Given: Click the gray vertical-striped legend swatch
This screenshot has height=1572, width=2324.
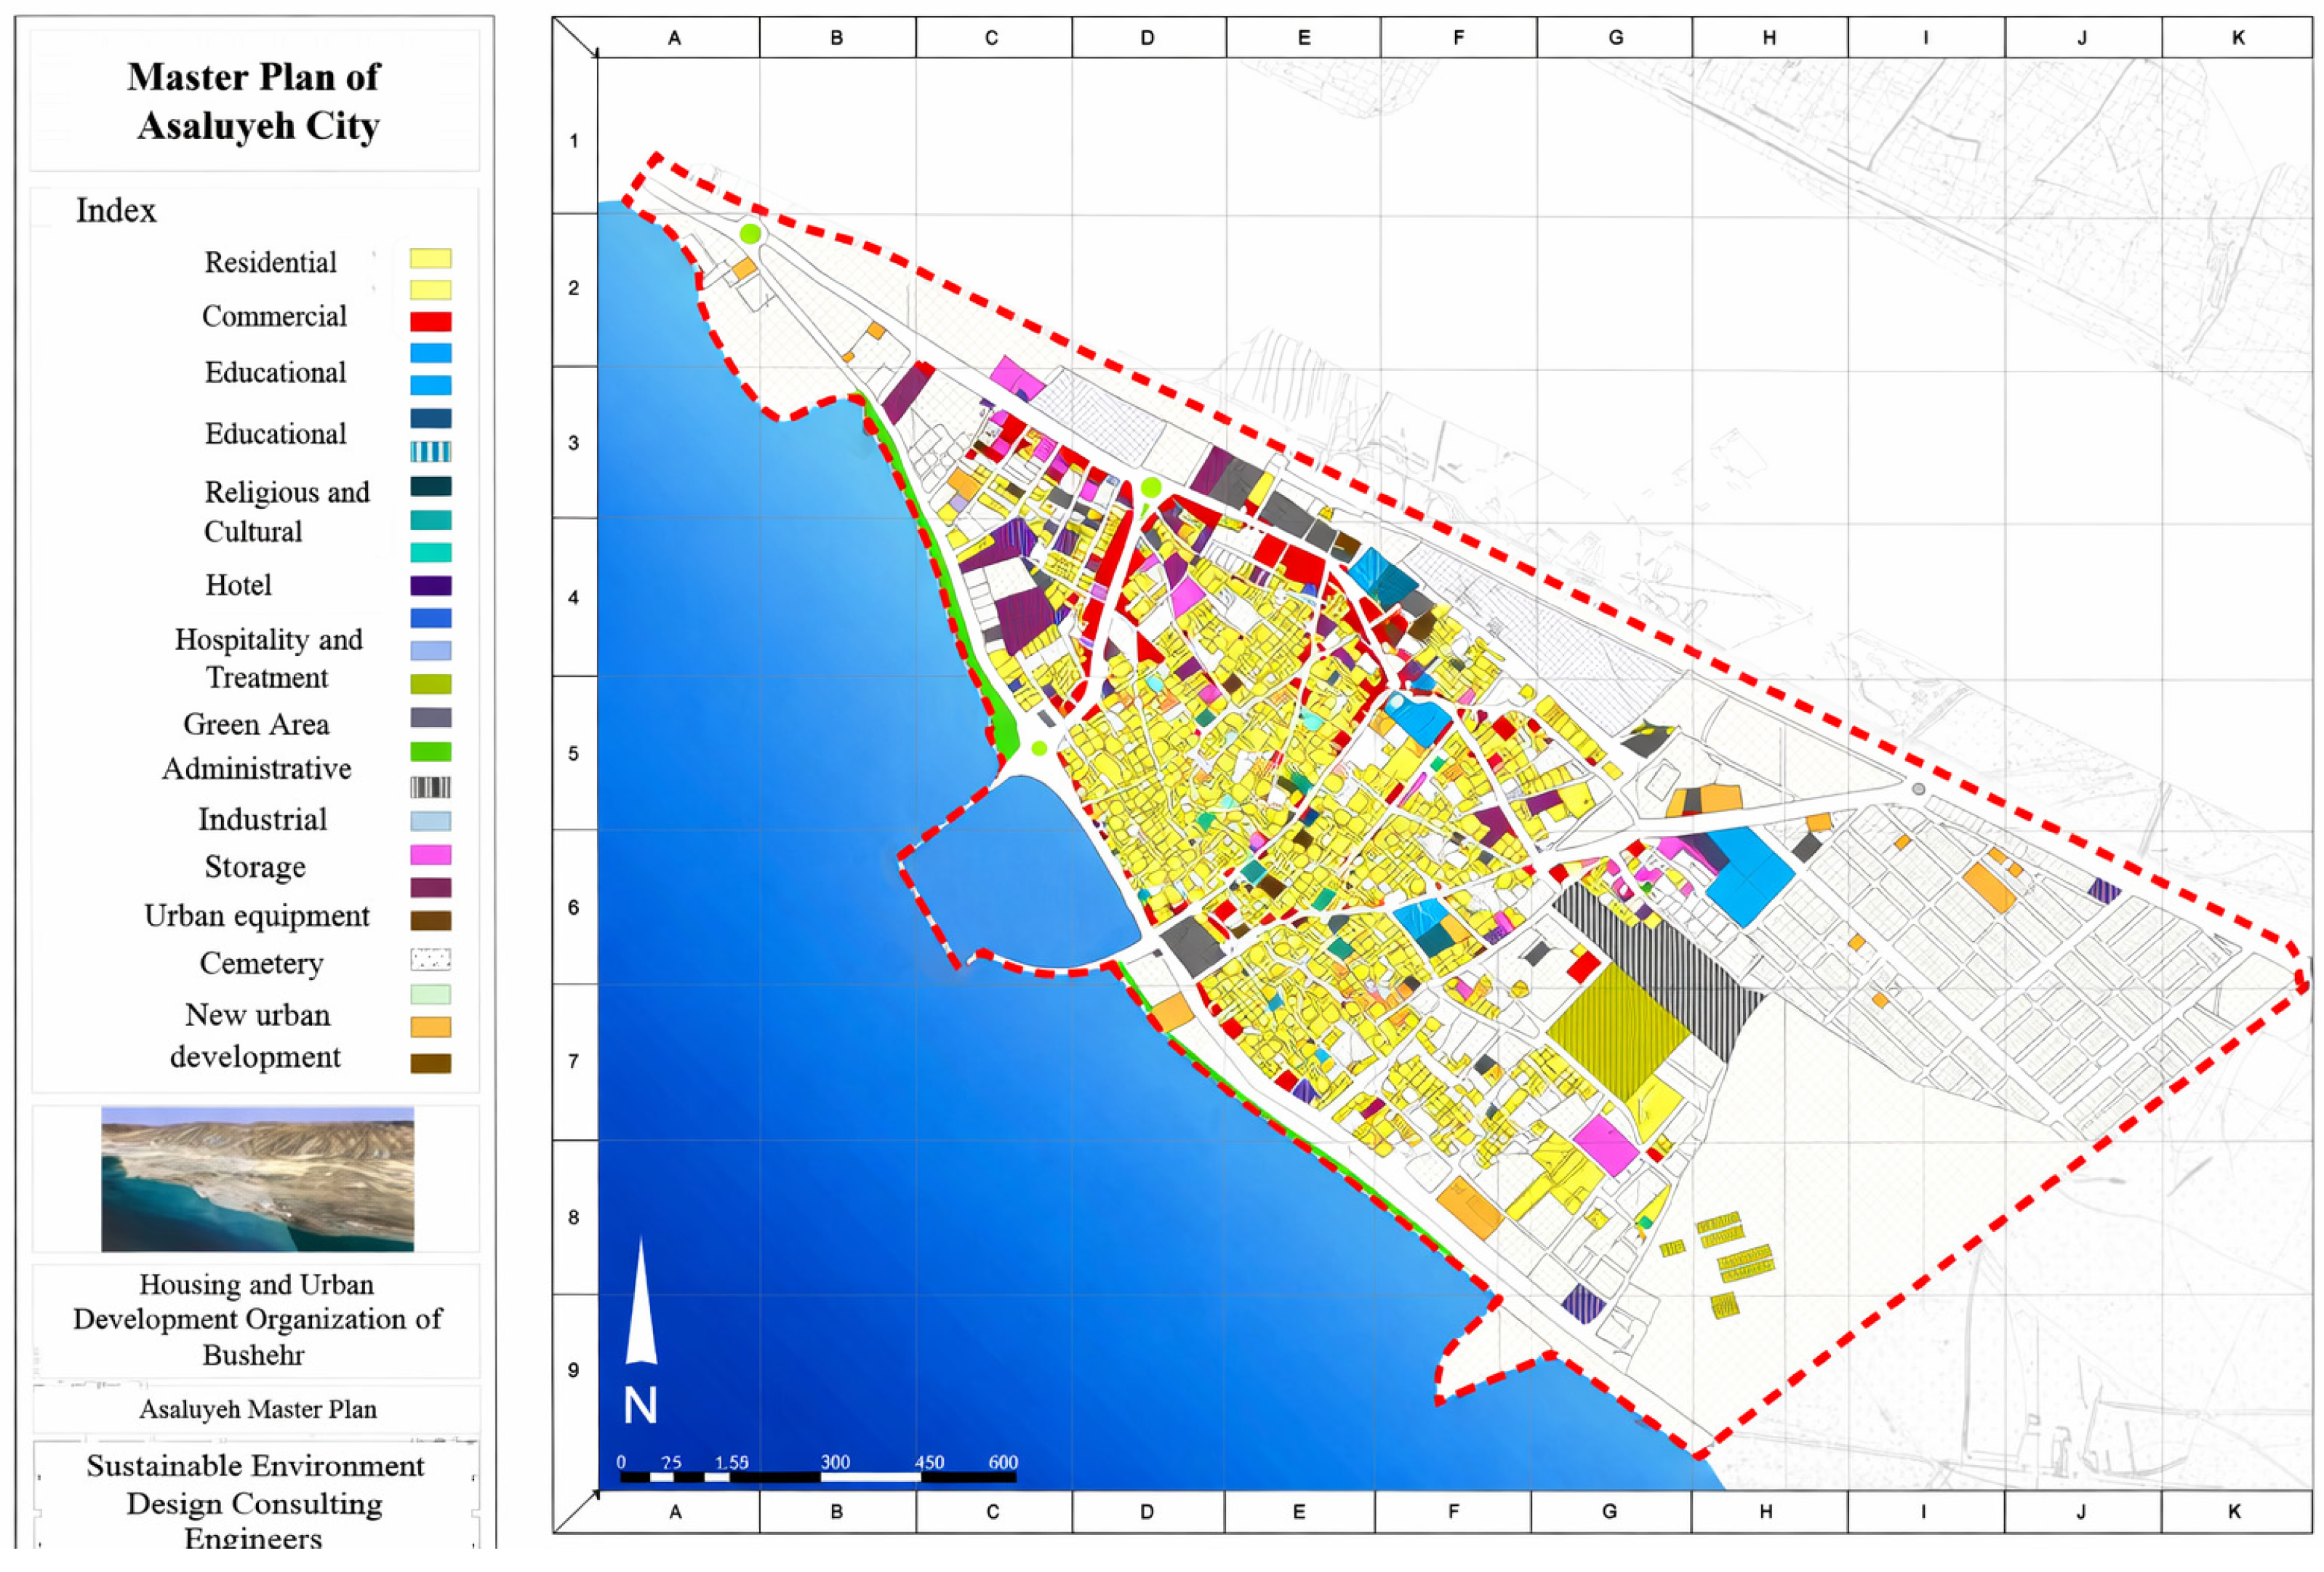Looking at the screenshot, I should (430, 787).
